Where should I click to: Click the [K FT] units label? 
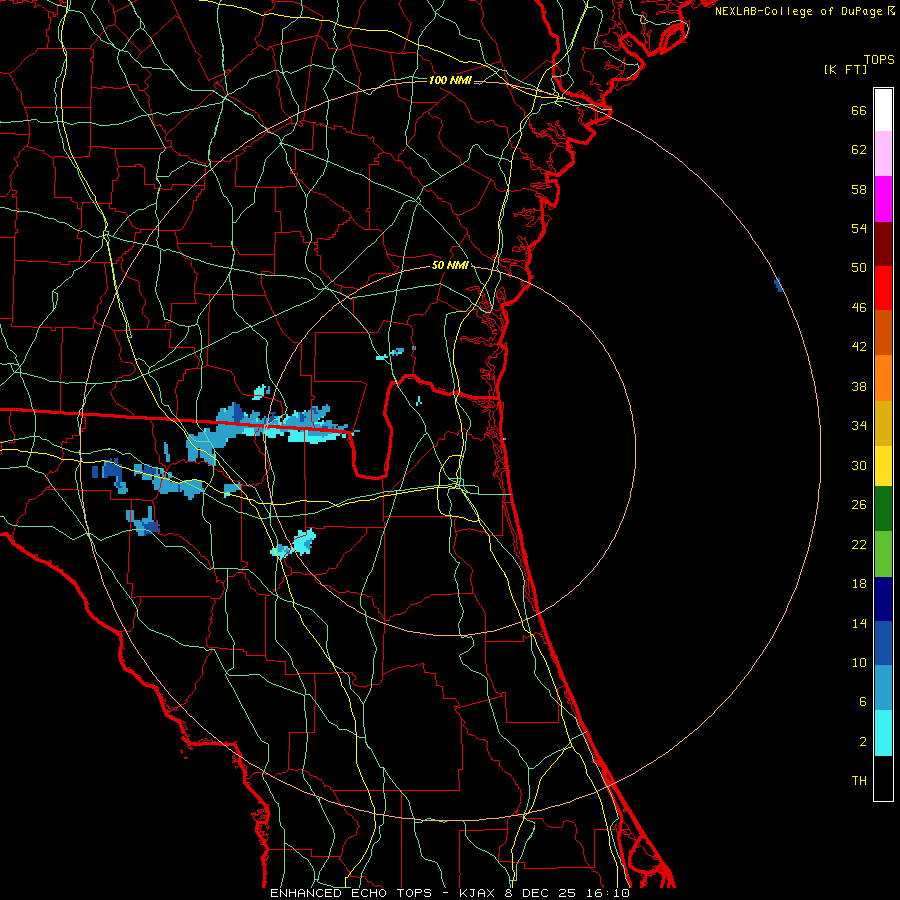click(x=845, y=69)
